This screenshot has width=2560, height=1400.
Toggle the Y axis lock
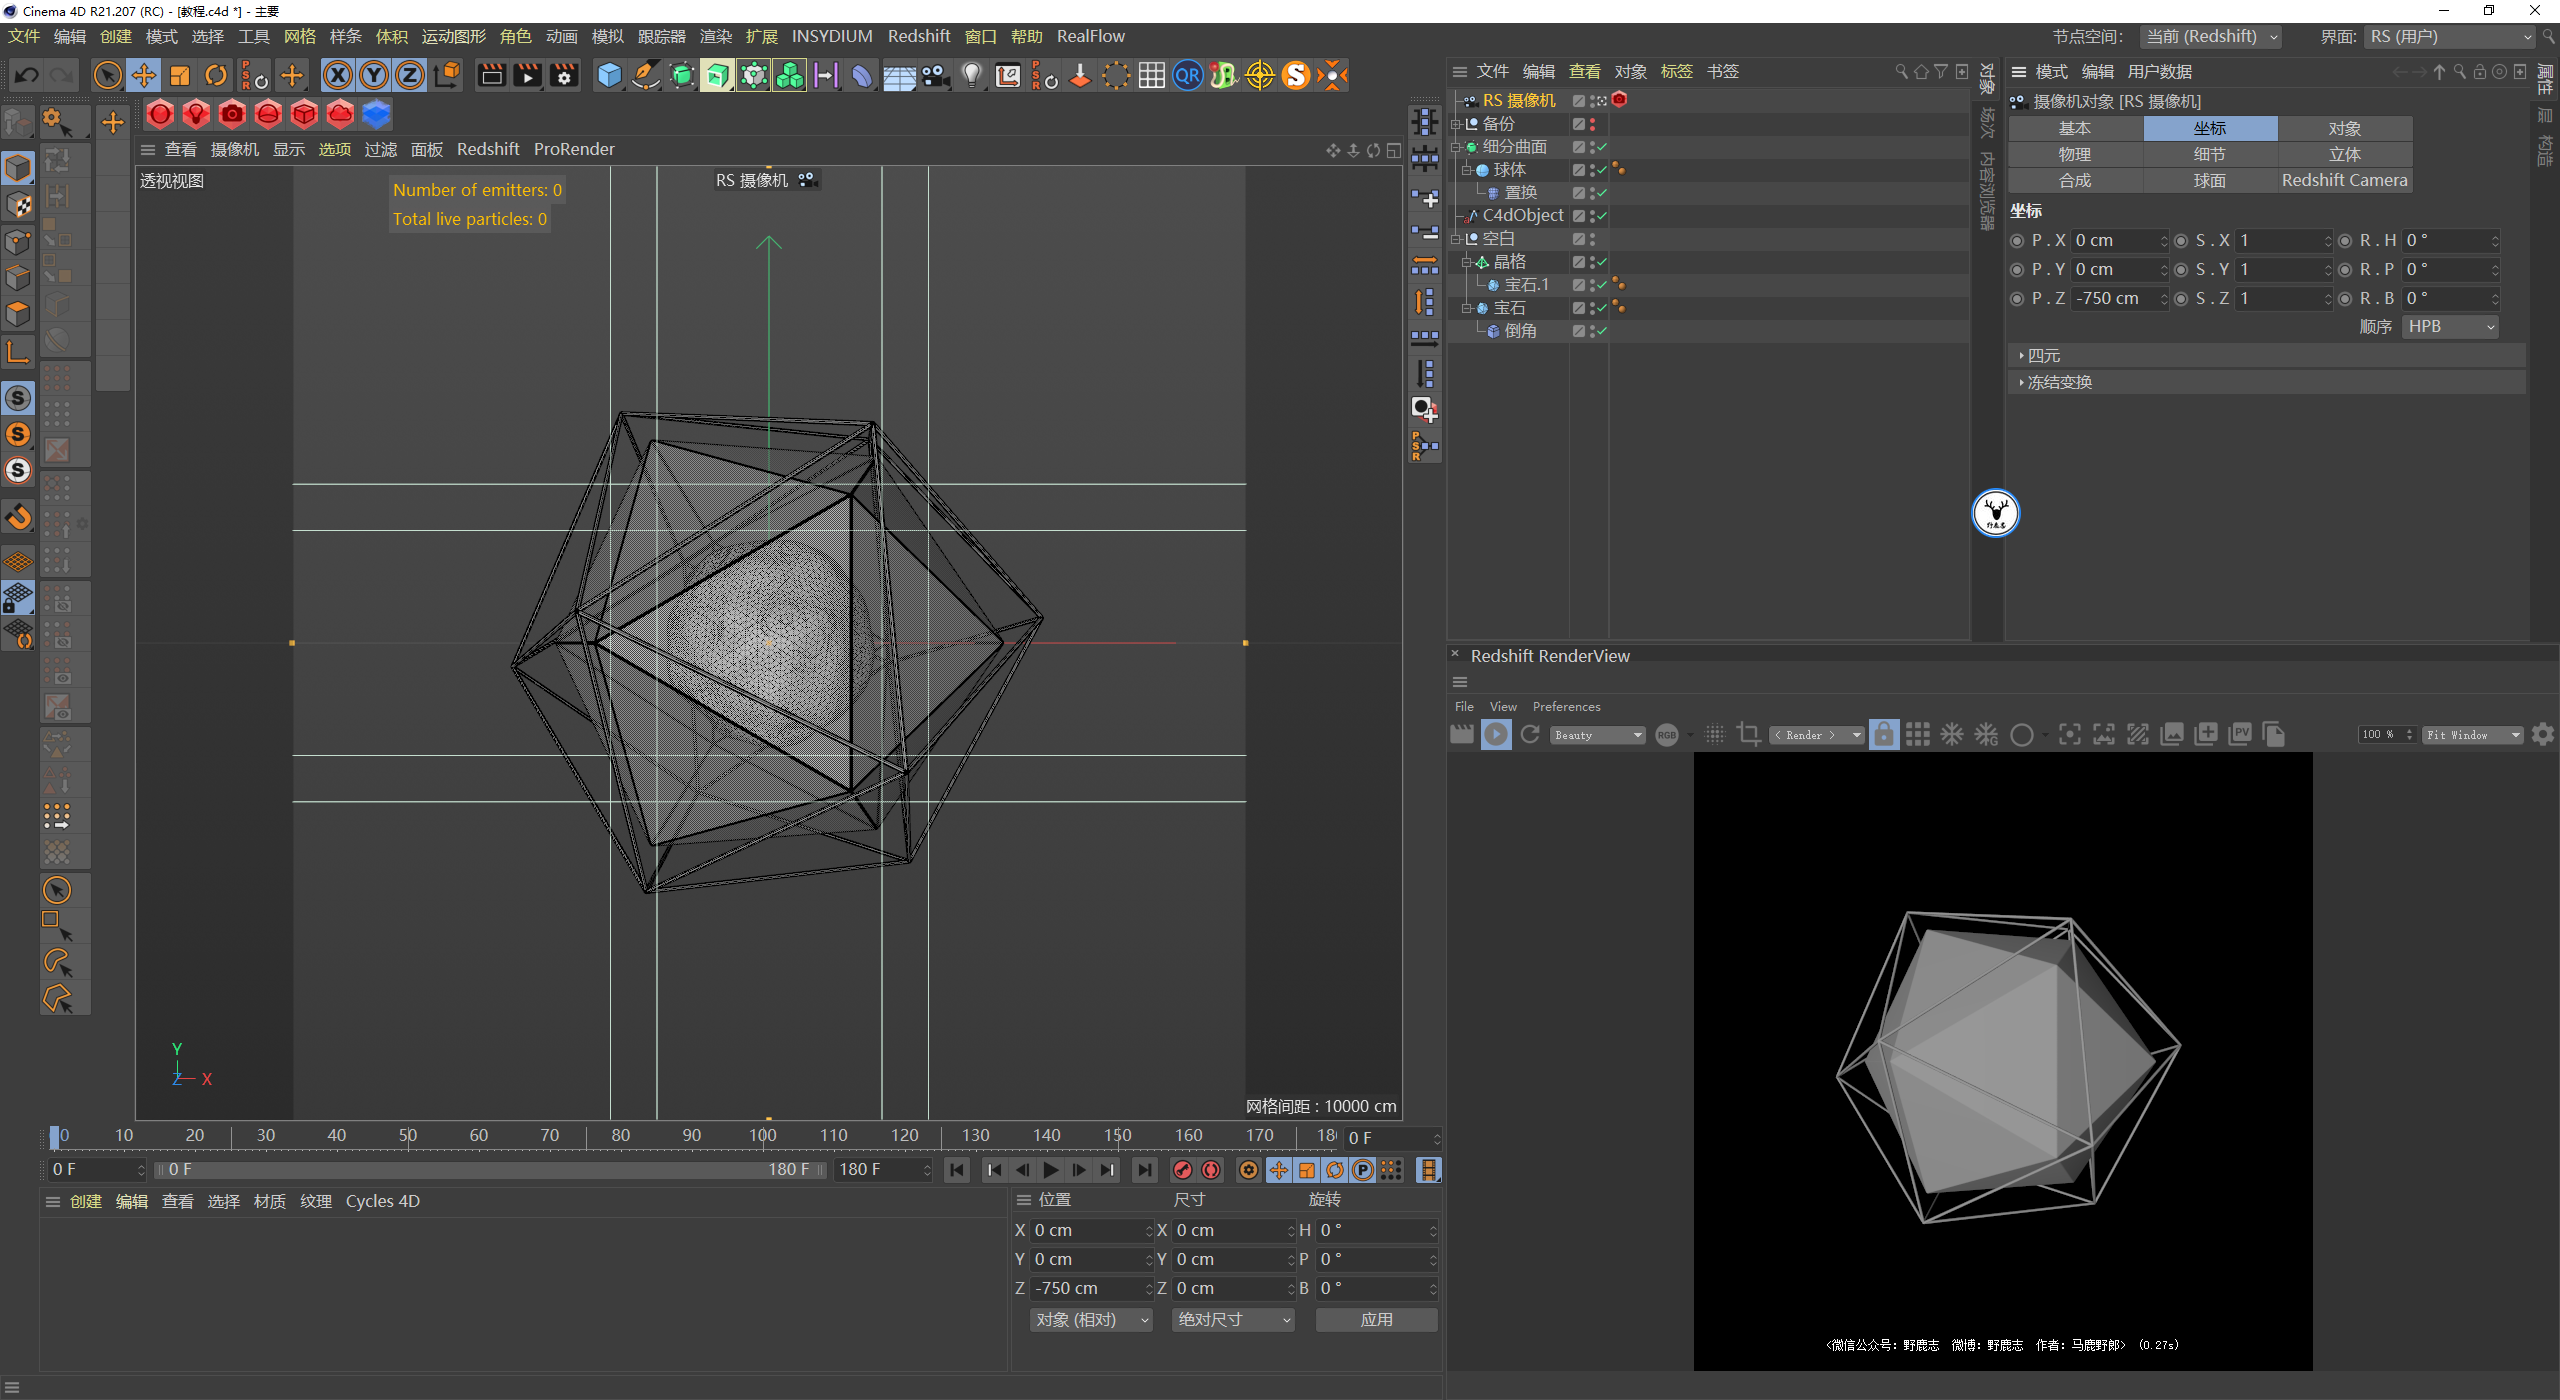[373, 76]
